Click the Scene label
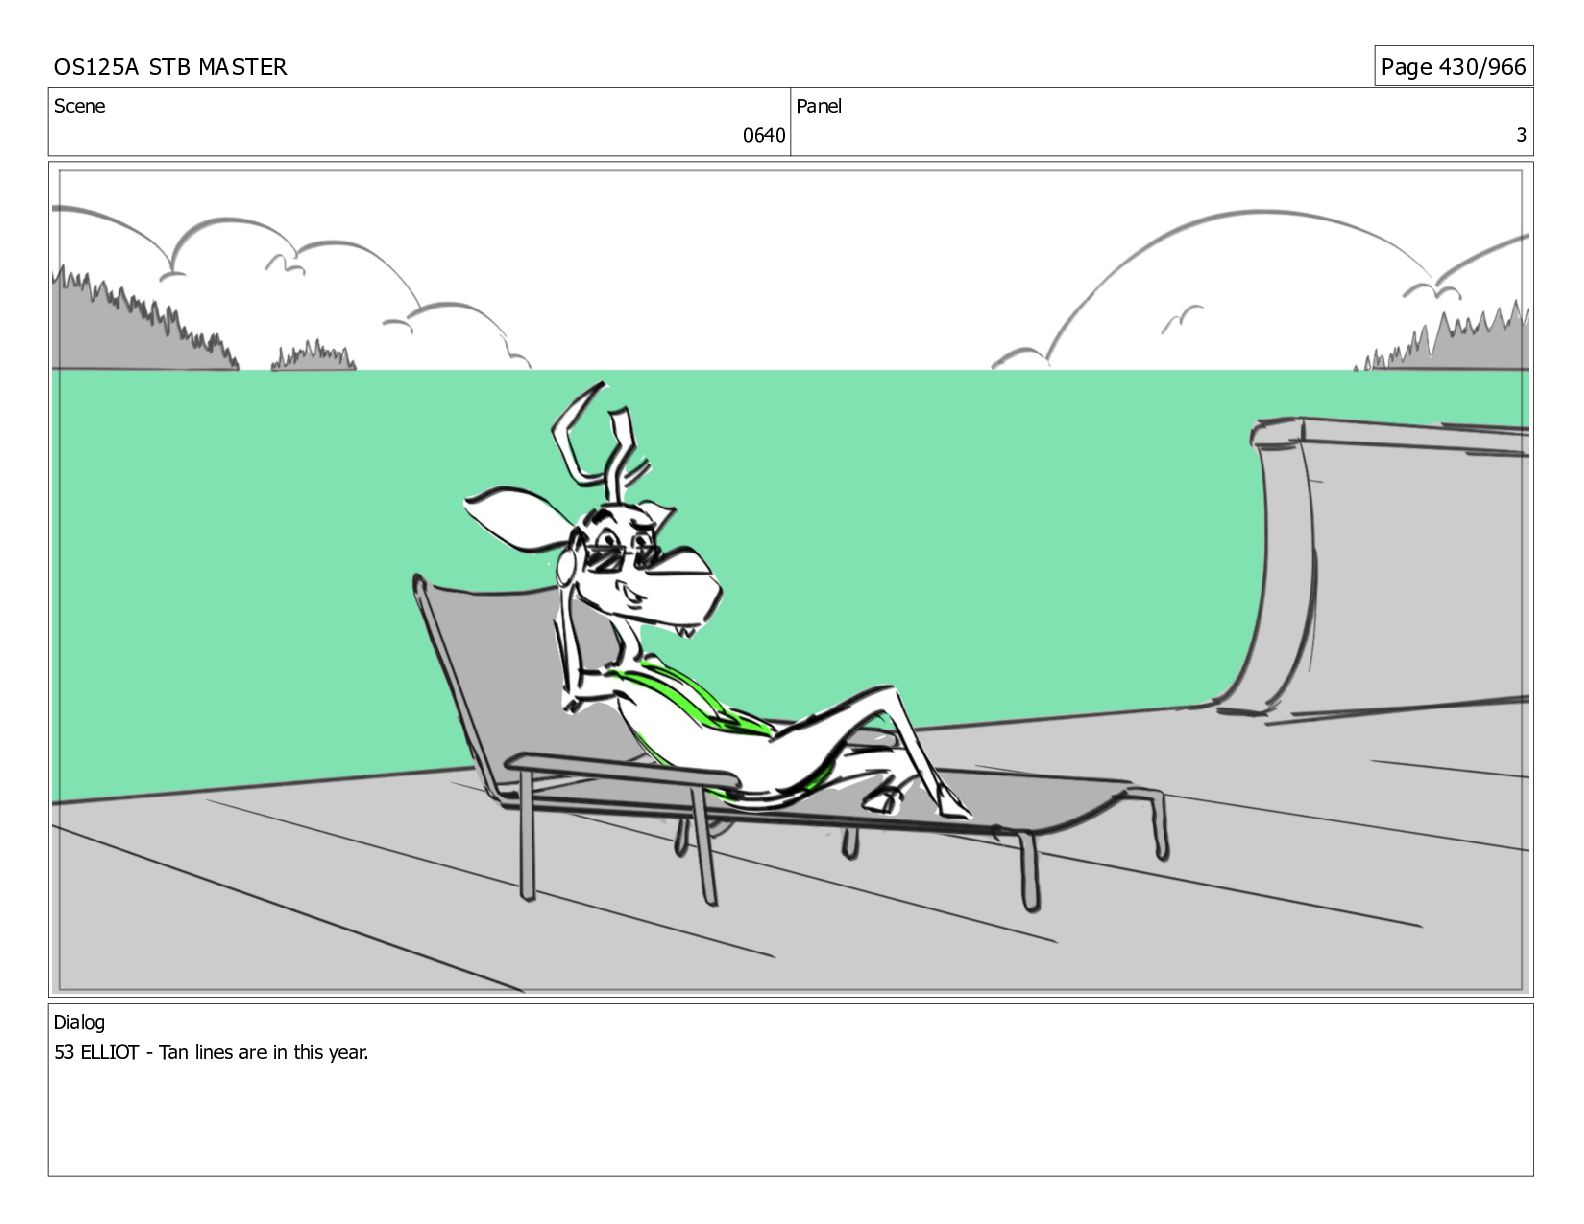This screenshot has height=1224, width=1584. click(79, 106)
